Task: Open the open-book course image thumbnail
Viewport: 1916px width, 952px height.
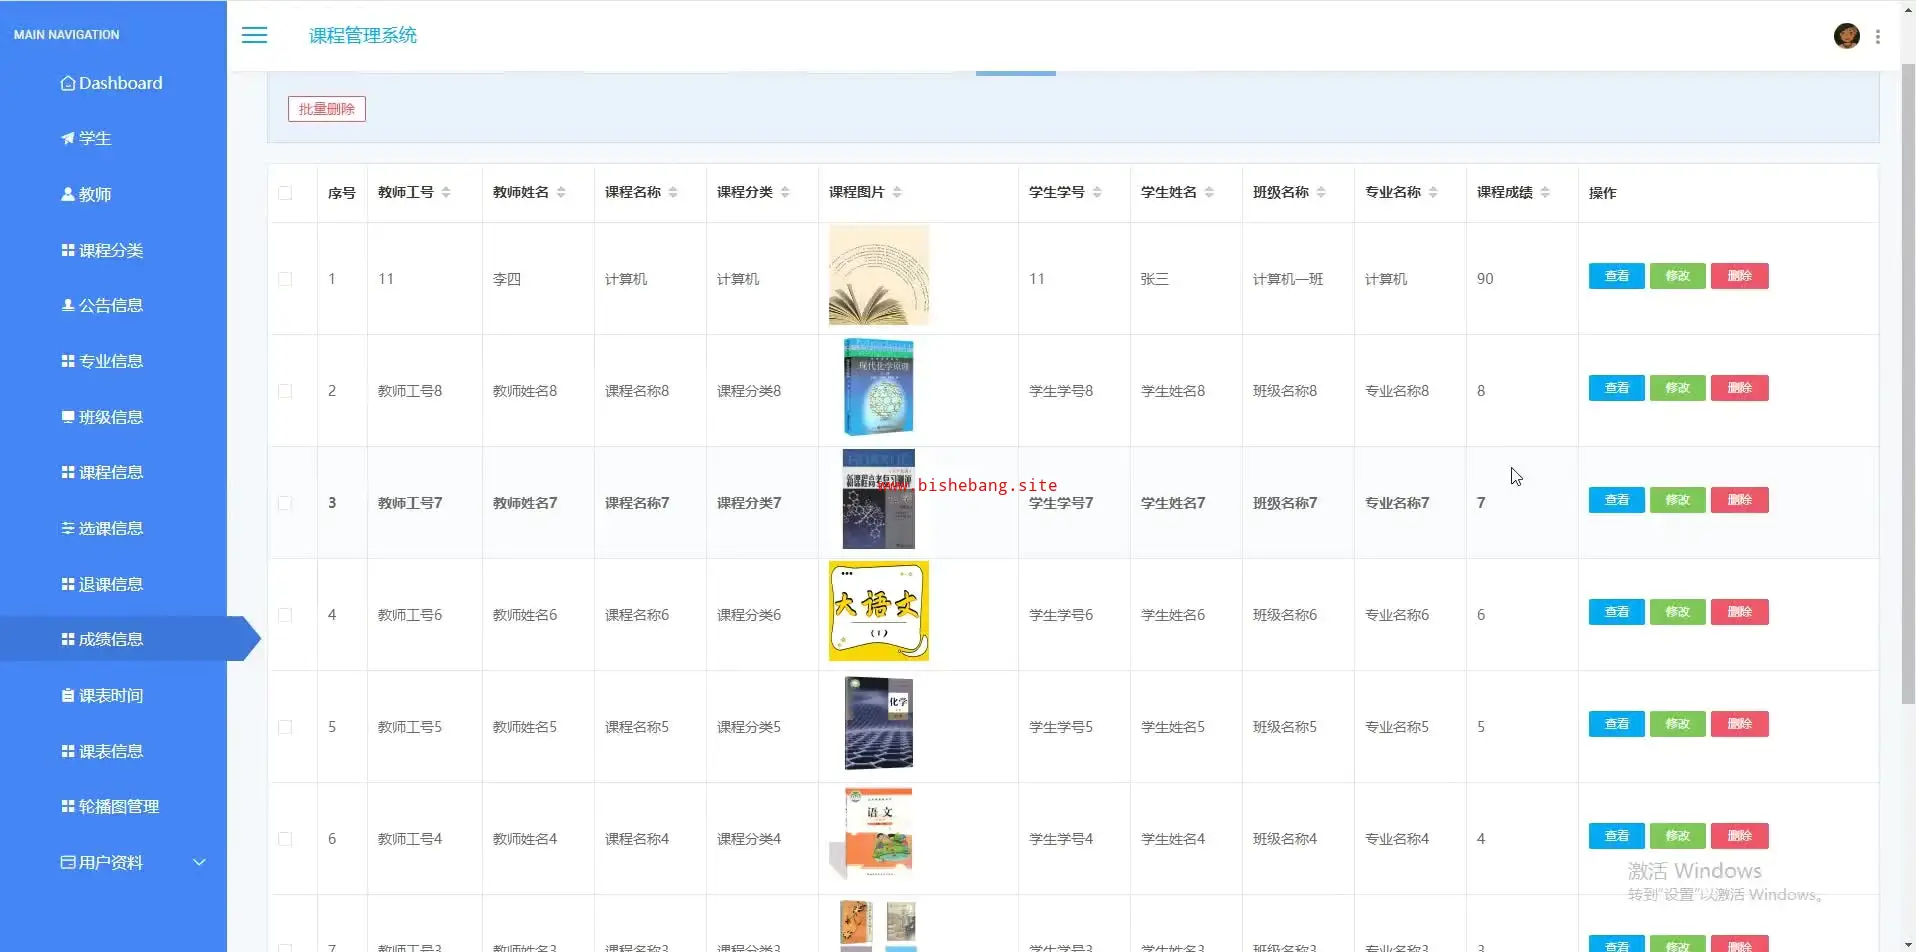Action: [879, 275]
